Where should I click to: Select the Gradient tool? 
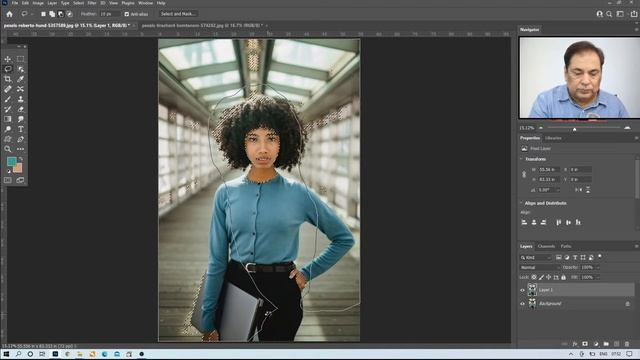click(x=8, y=119)
